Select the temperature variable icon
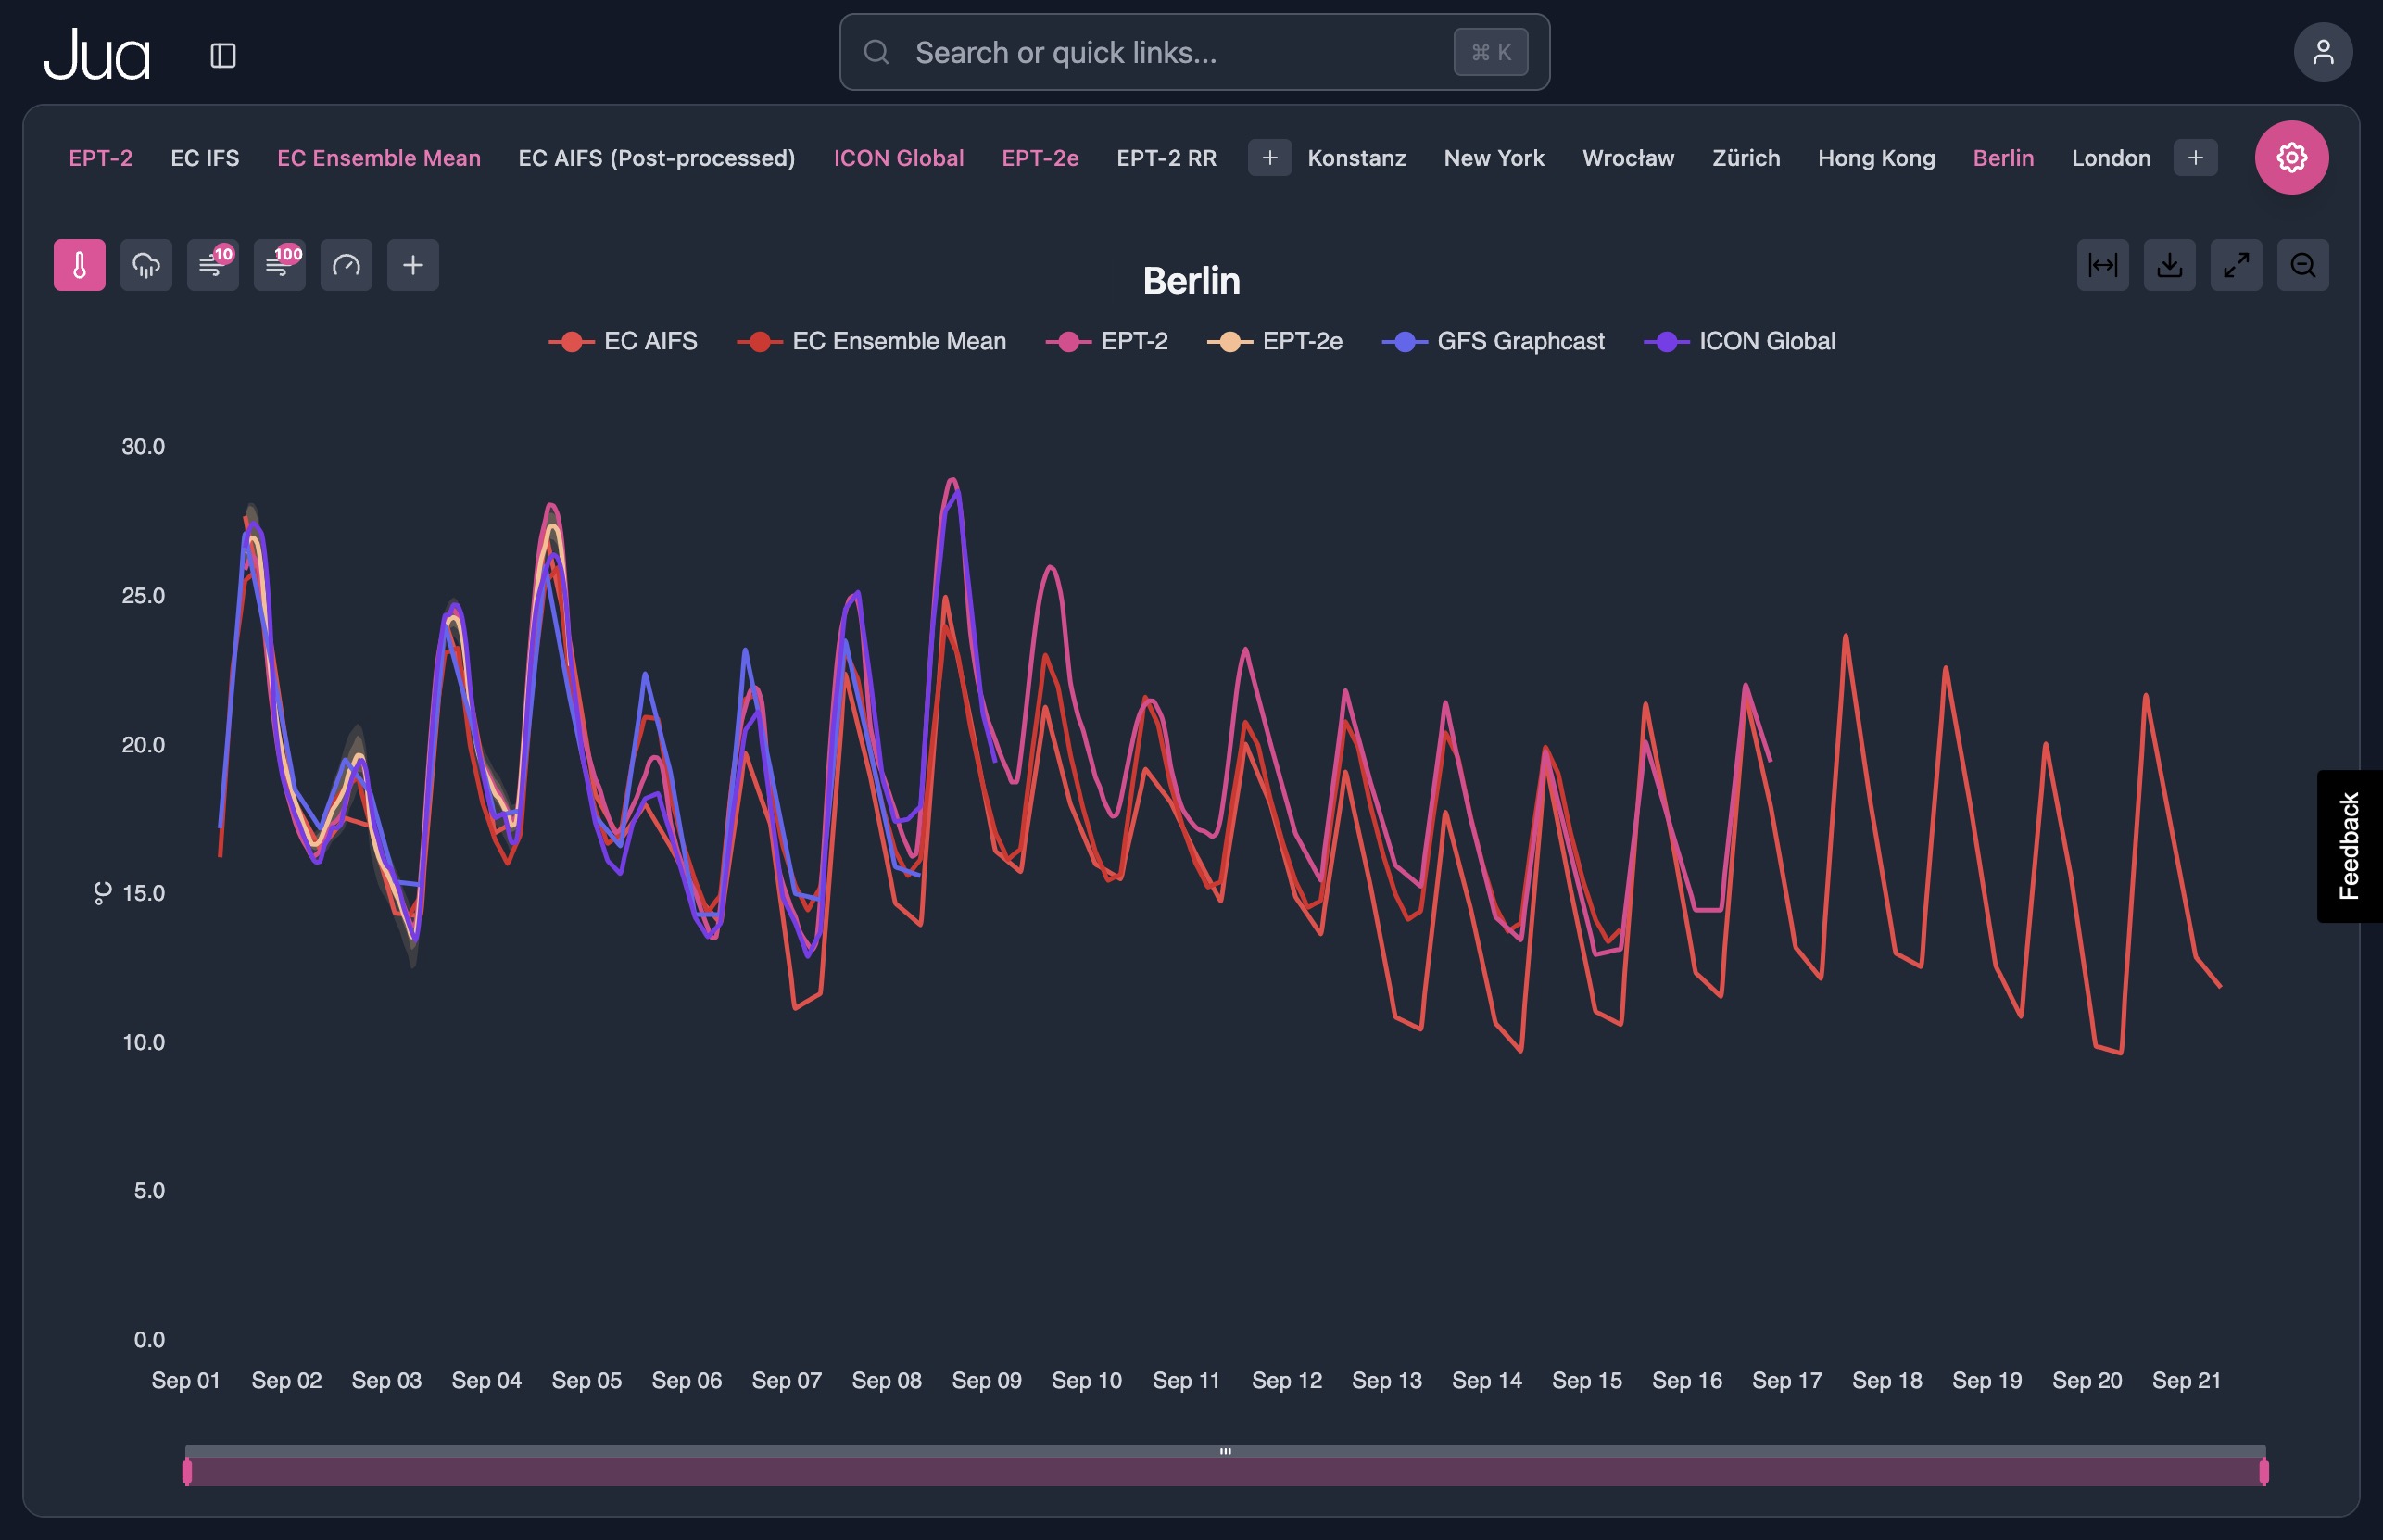This screenshot has width=2383, height=1540. tap(78, 265)
